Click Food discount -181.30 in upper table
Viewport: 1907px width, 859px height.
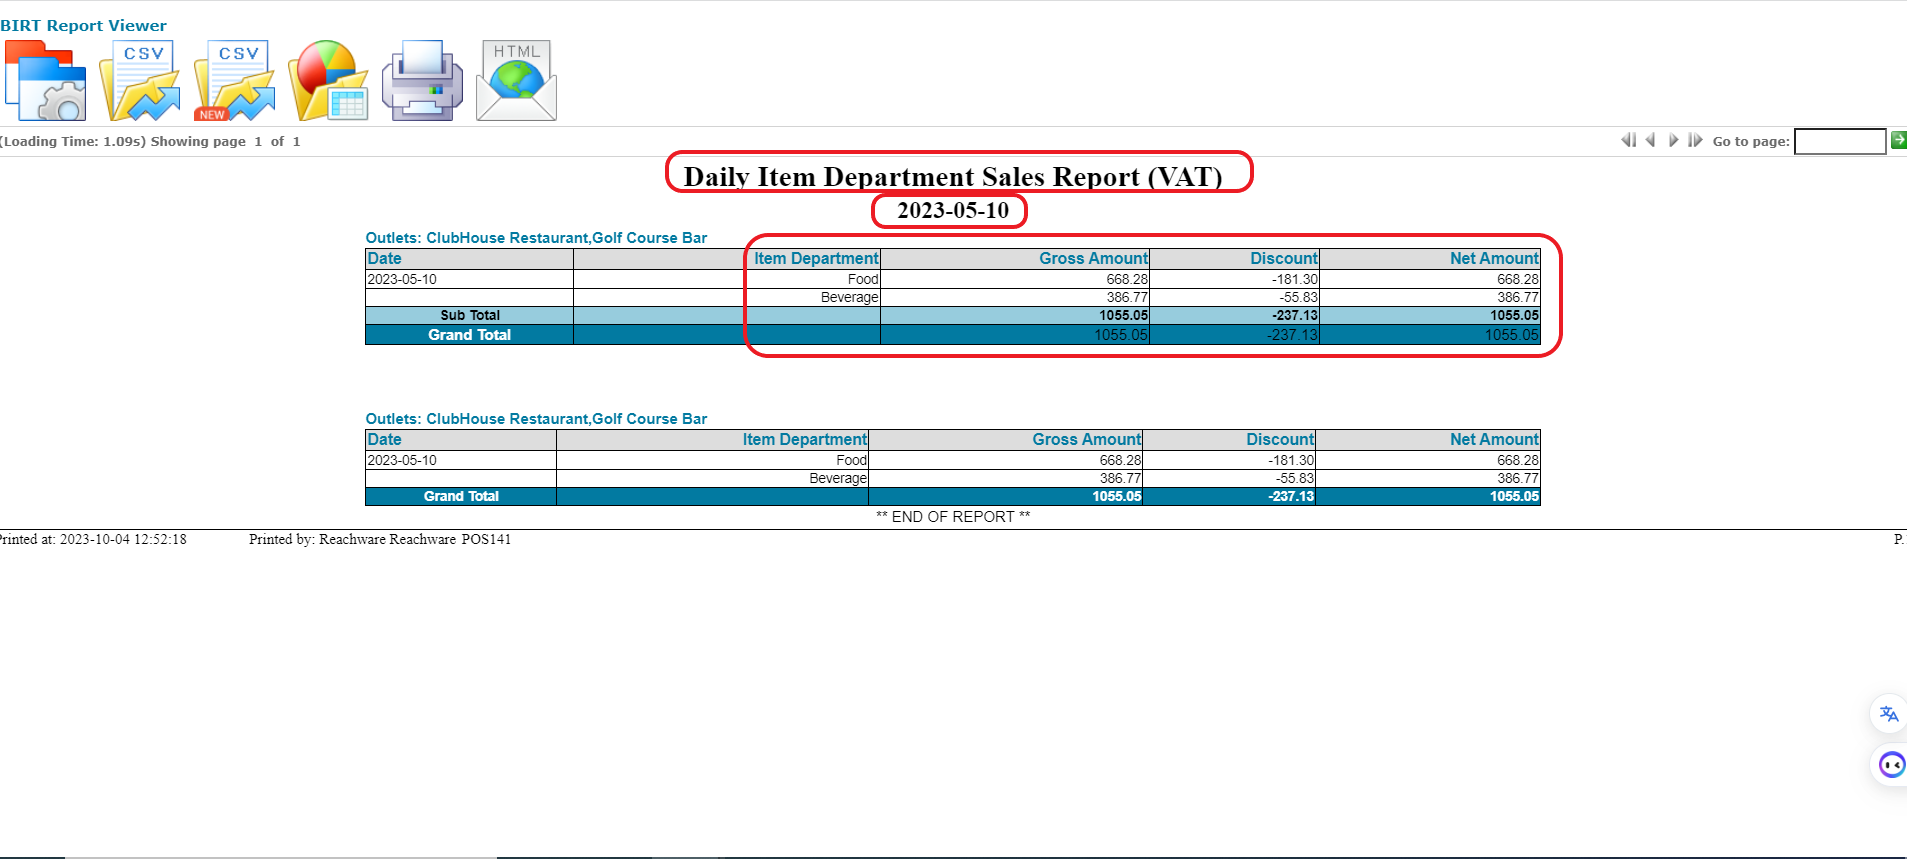tap(1295, 280)
